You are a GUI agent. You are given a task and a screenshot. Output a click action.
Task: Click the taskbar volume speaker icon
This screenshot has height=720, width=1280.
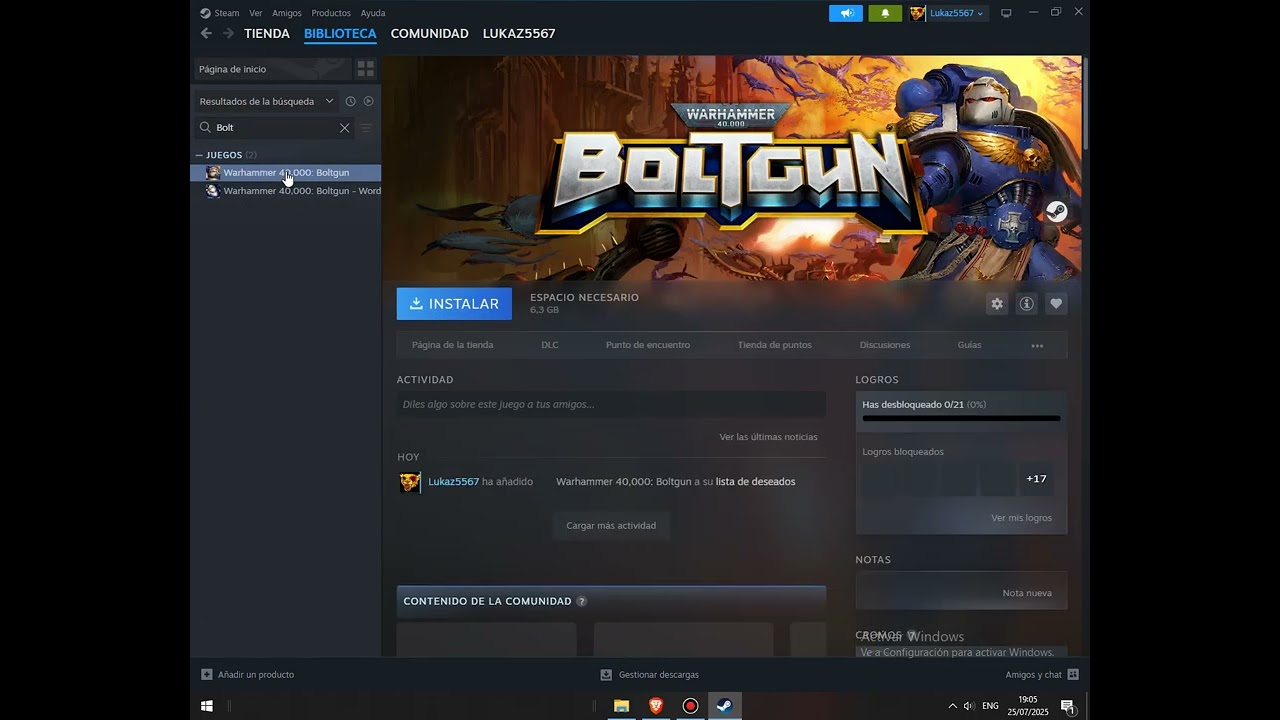pyautogui.click(x=969, y=706)
